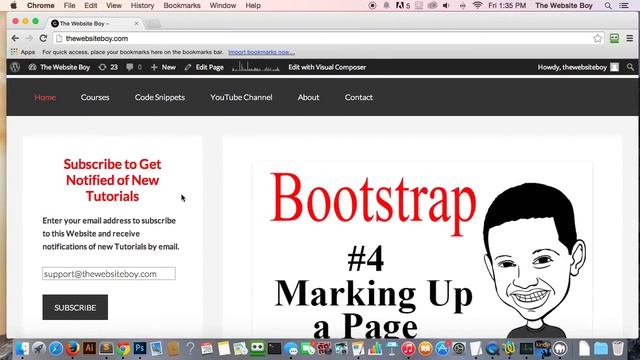Click the email address input field
This screenshot has height=360, width=640.
click(x=109, y=273)
